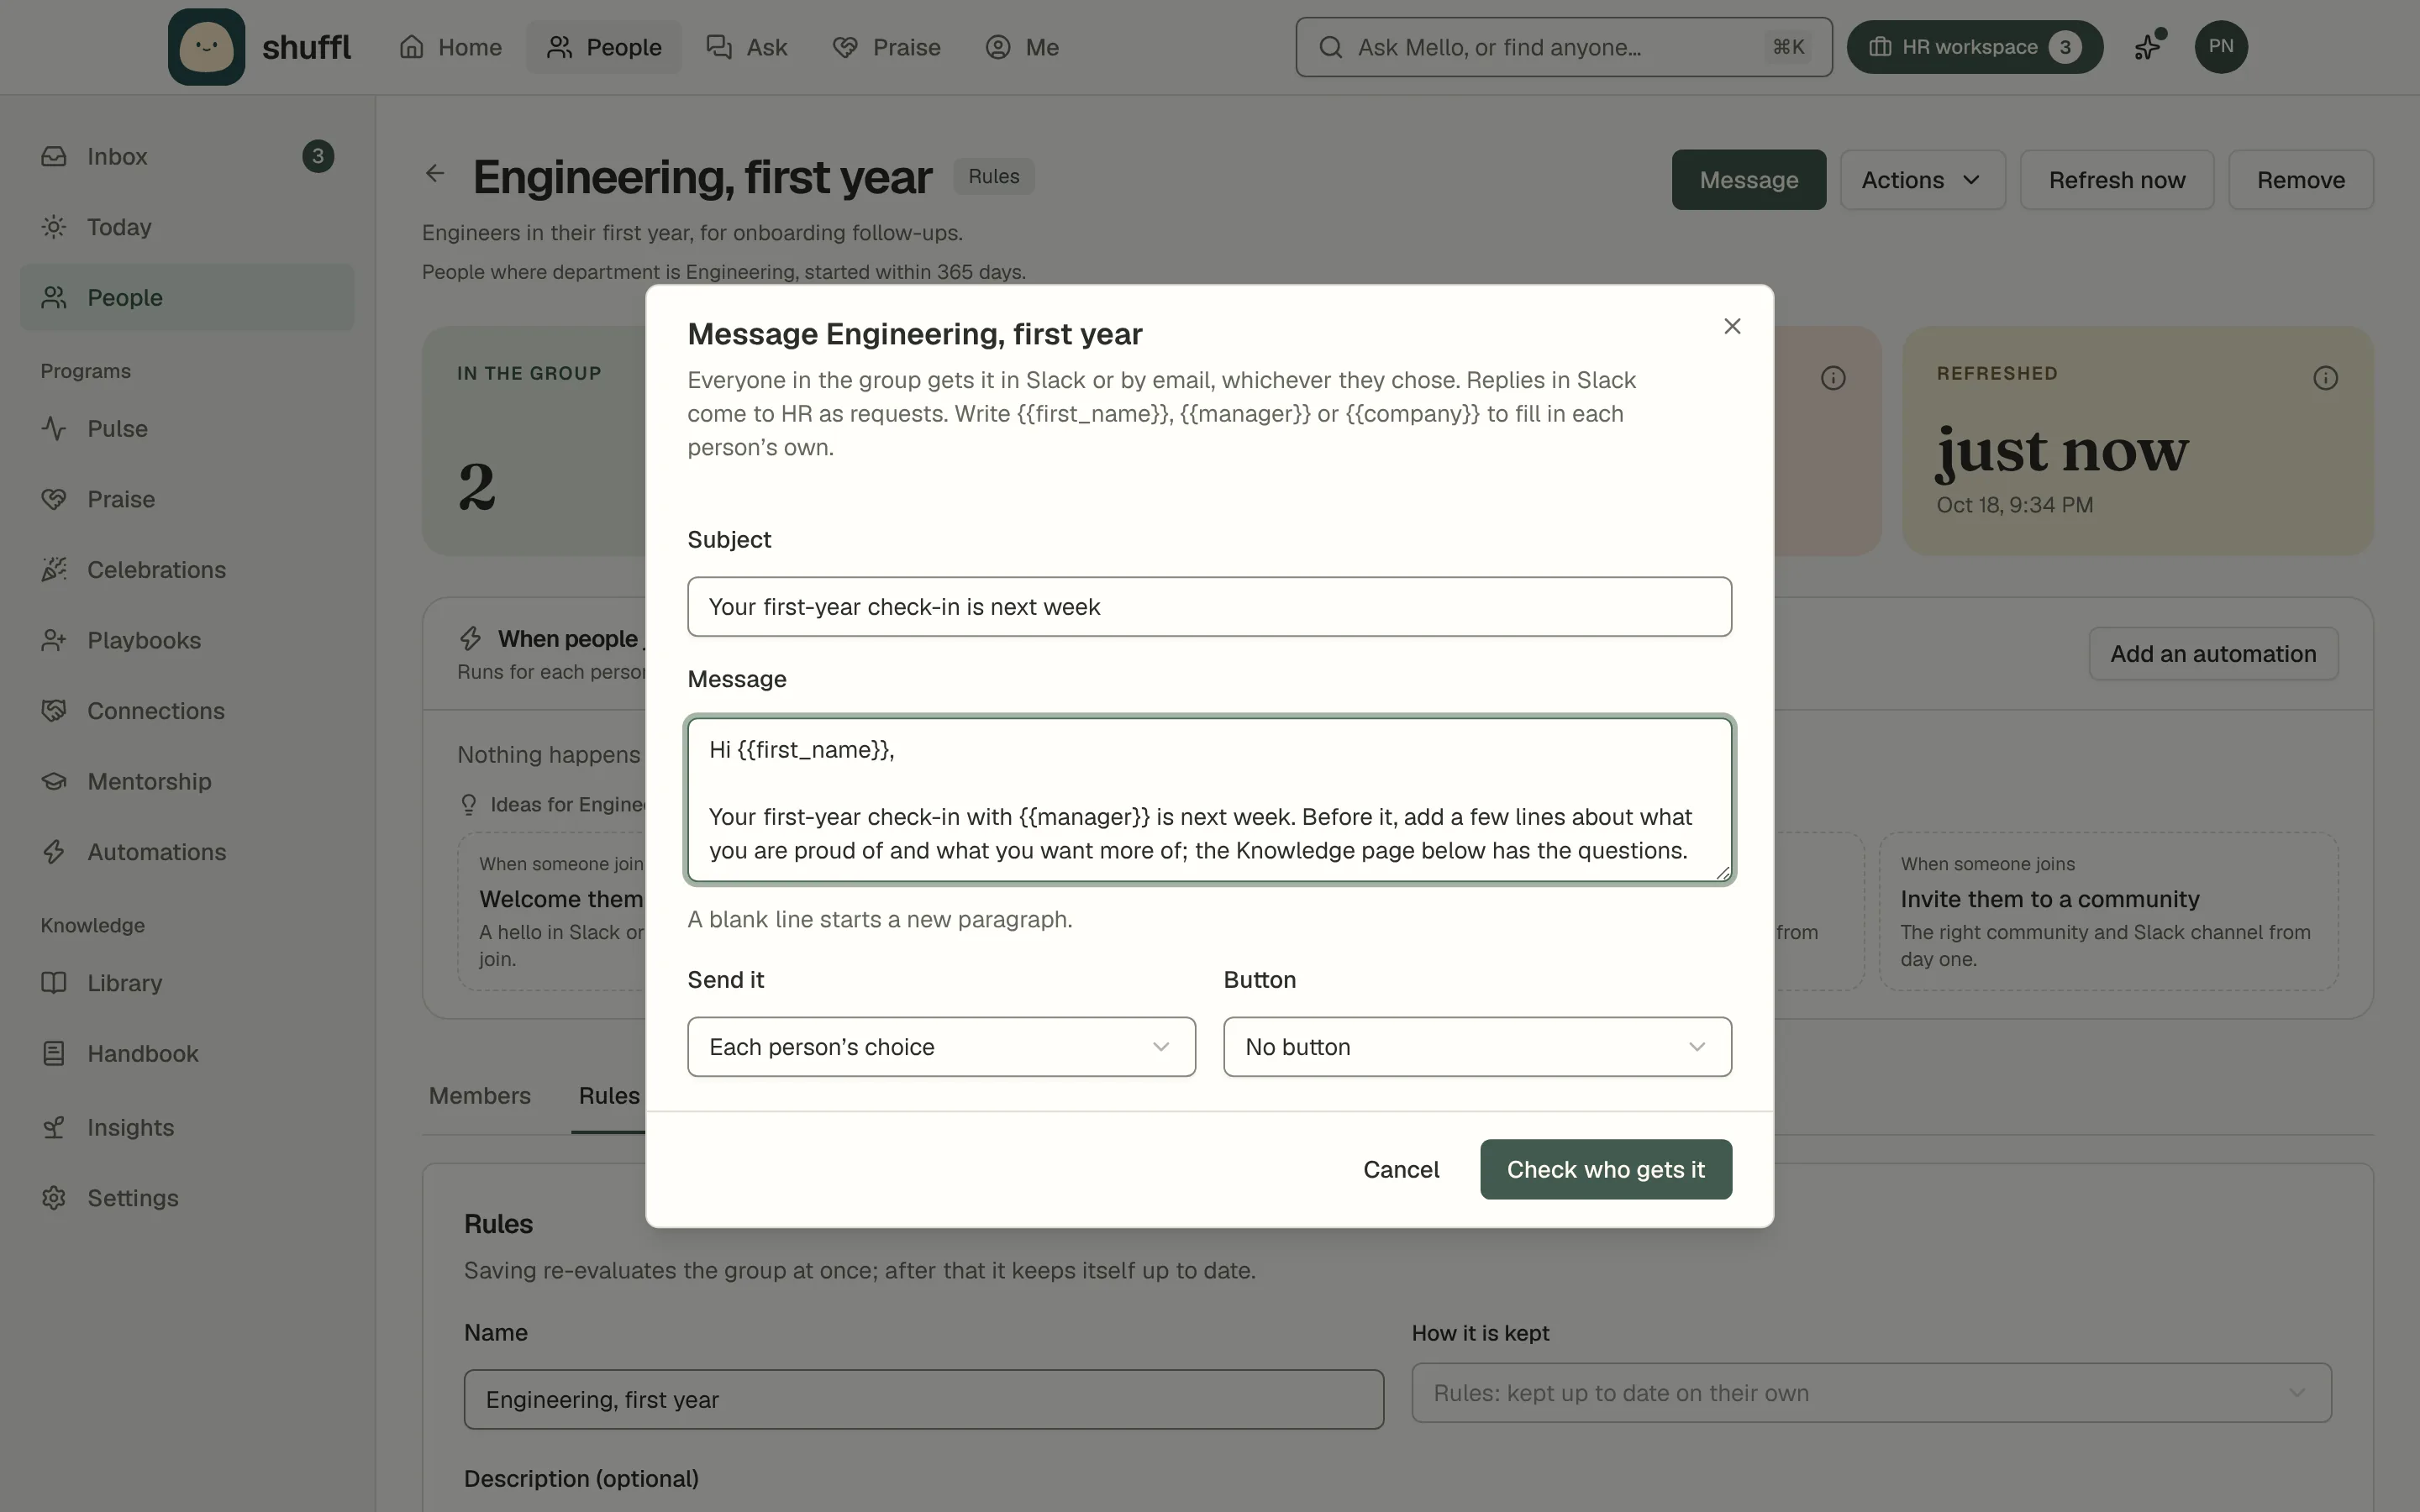Open Automations in the sidebar
This screenshot has width=2420, height=1512.
(x=187, y=852)
